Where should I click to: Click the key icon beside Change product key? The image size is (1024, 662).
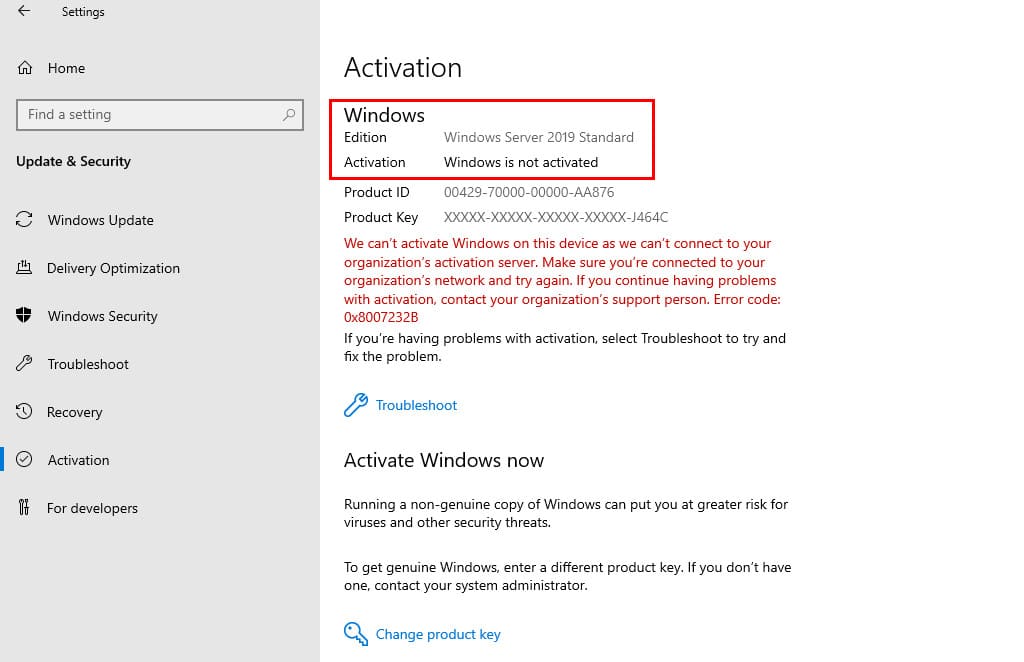pos(356,633)
